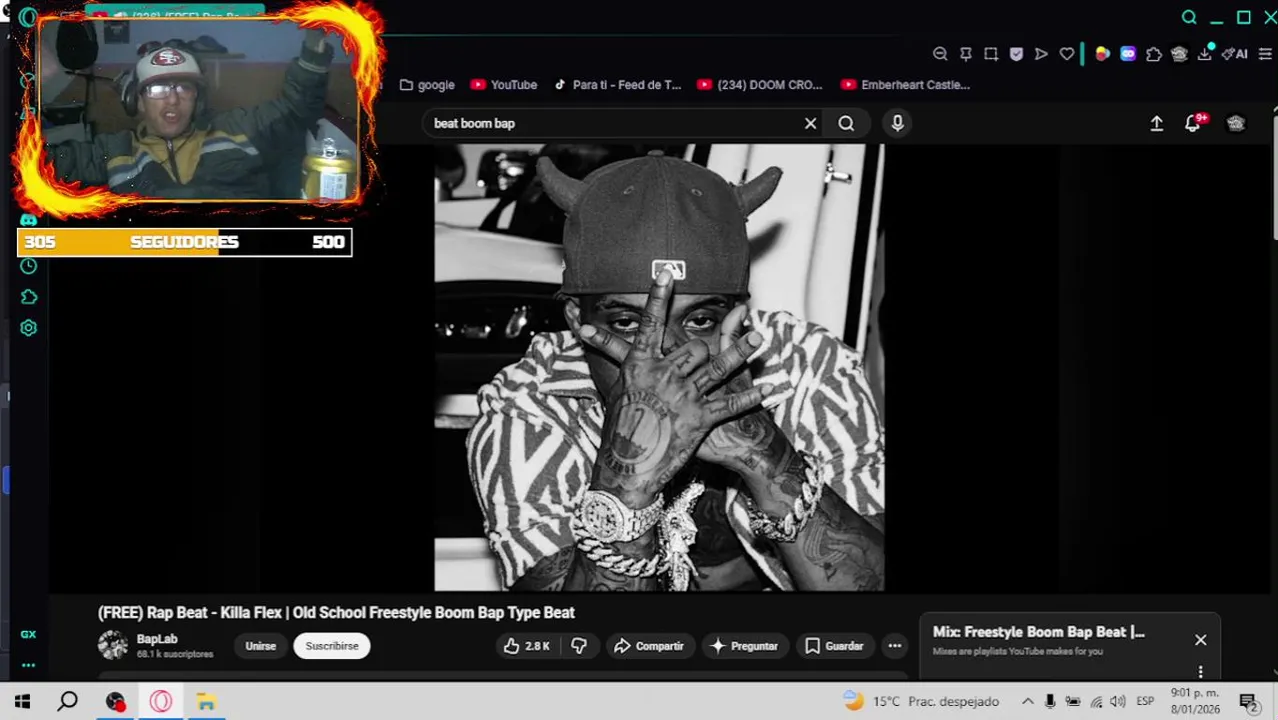Click the ESP language indicator
Image resolution: width=1278 pixels, height=720 pixels.
pos(1145,701)
